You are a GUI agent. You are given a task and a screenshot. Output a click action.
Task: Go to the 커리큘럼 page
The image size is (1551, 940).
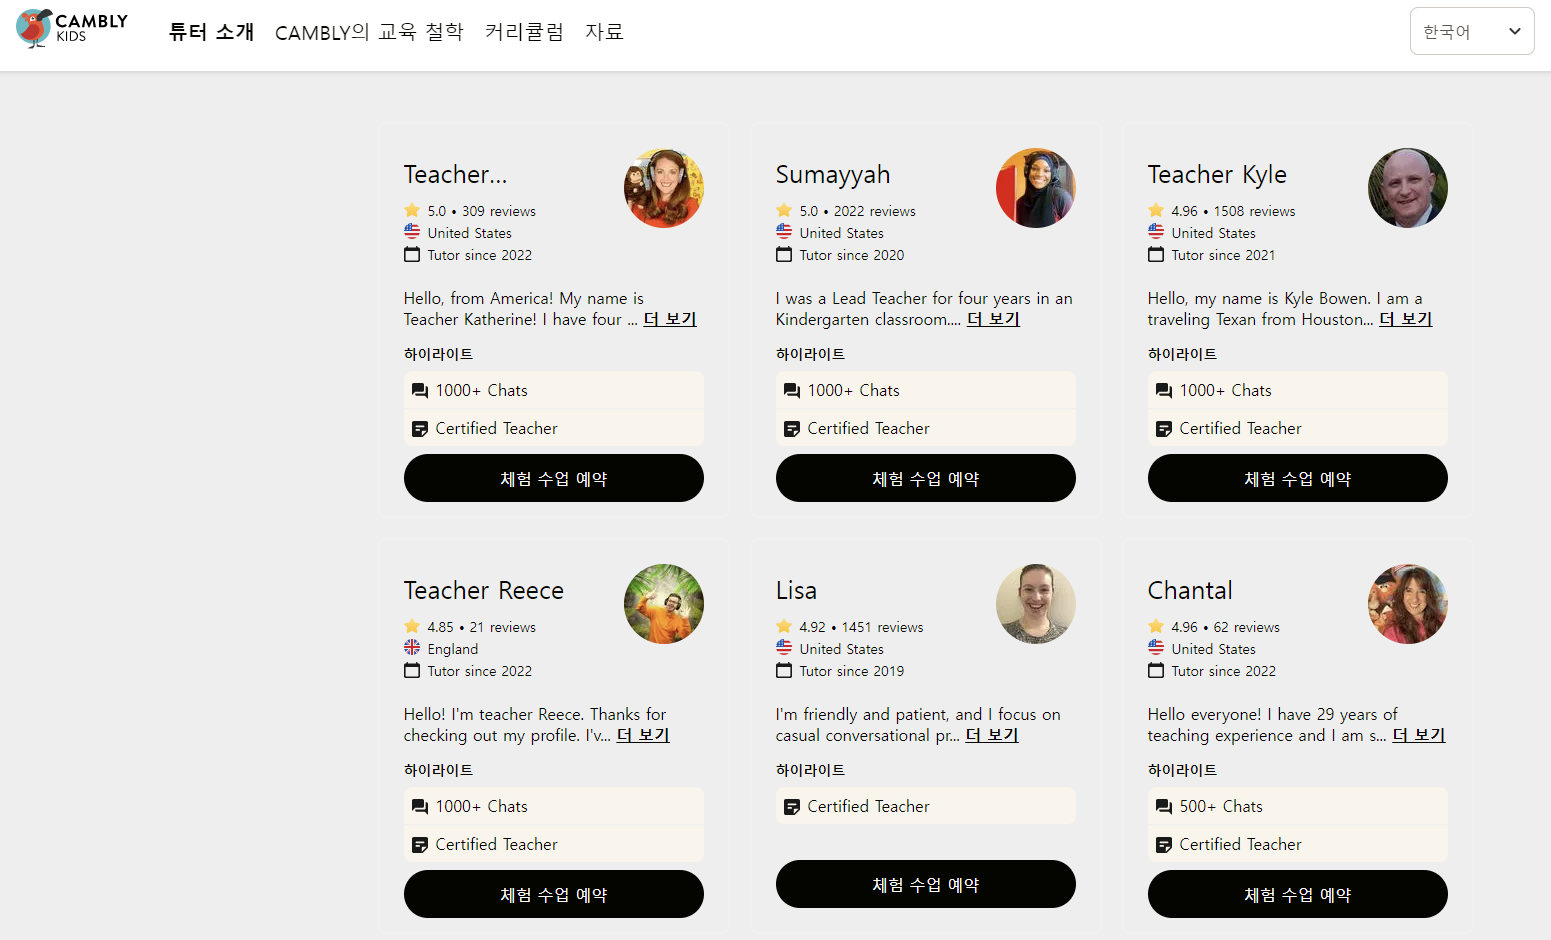pyautogui.click(x=524, y=32)
